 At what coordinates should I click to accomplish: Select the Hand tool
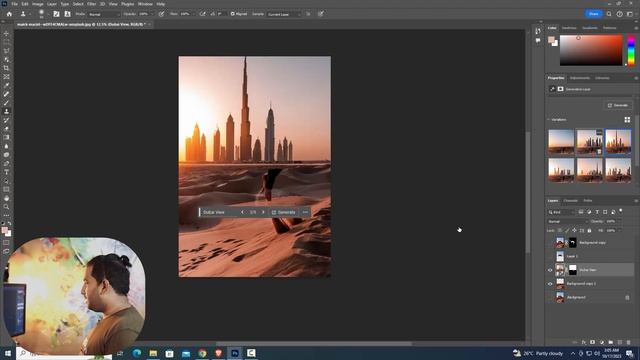click(x=6, y=198)
